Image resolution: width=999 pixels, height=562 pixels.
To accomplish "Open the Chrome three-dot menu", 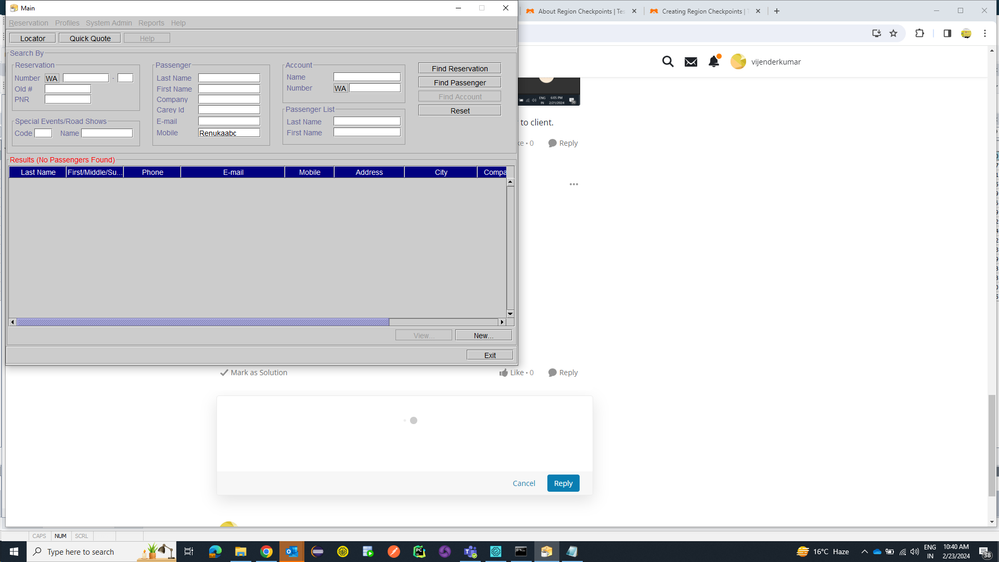I will click(x=985, y=33).
